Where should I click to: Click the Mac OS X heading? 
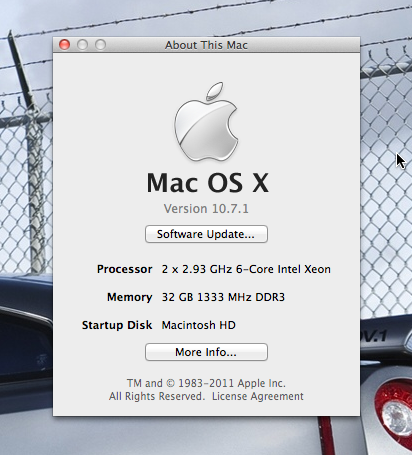207,183
